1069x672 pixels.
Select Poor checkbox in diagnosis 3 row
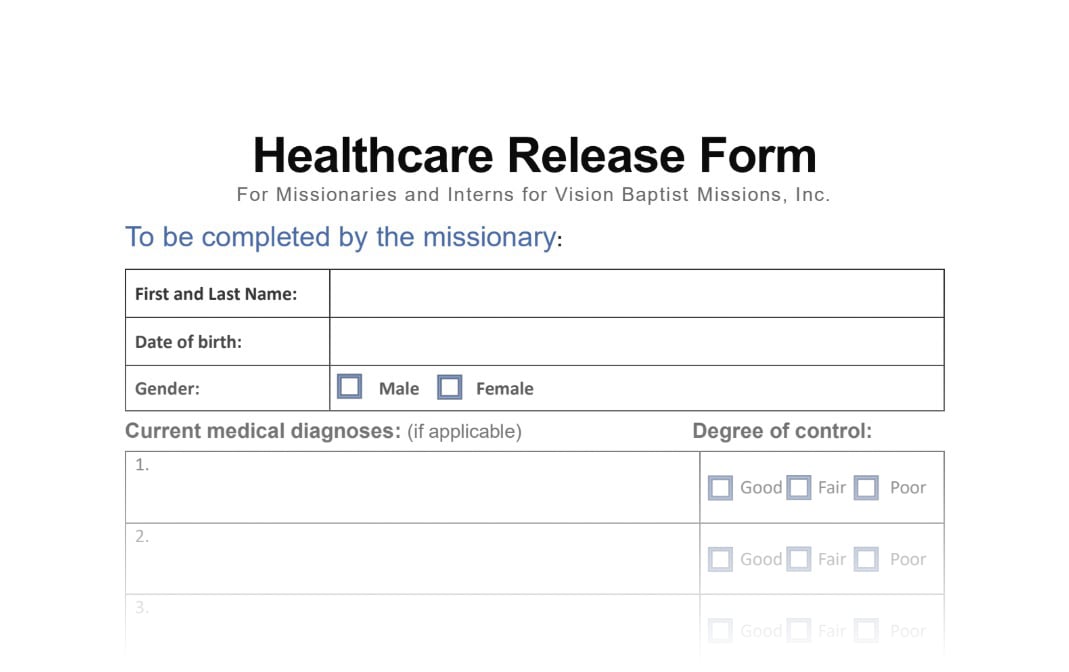point(866,631)
